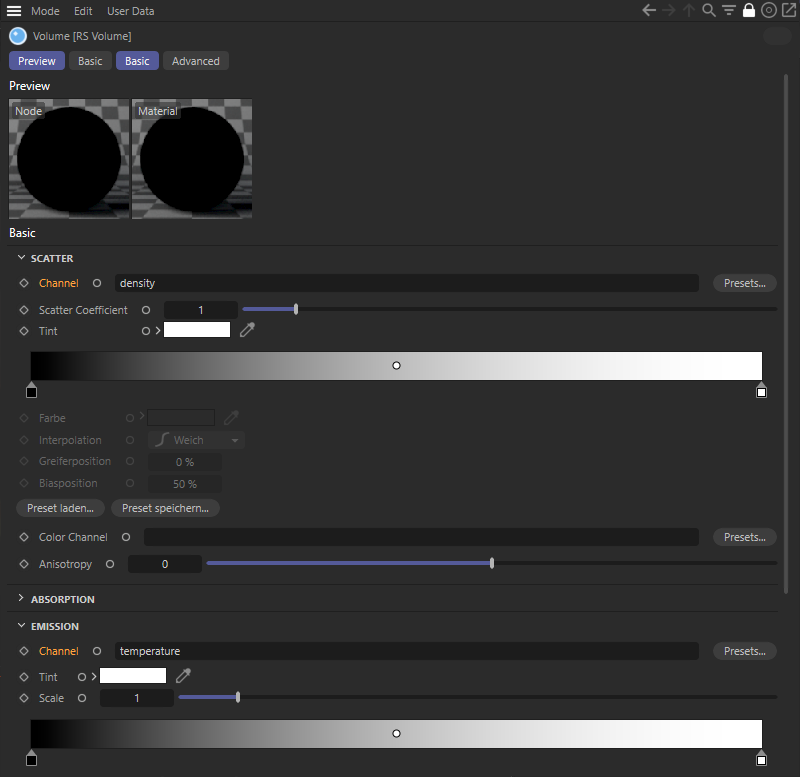Switch to the Advanced tab
The height and width of the screenshot is (777, 800).
[195, 61]
